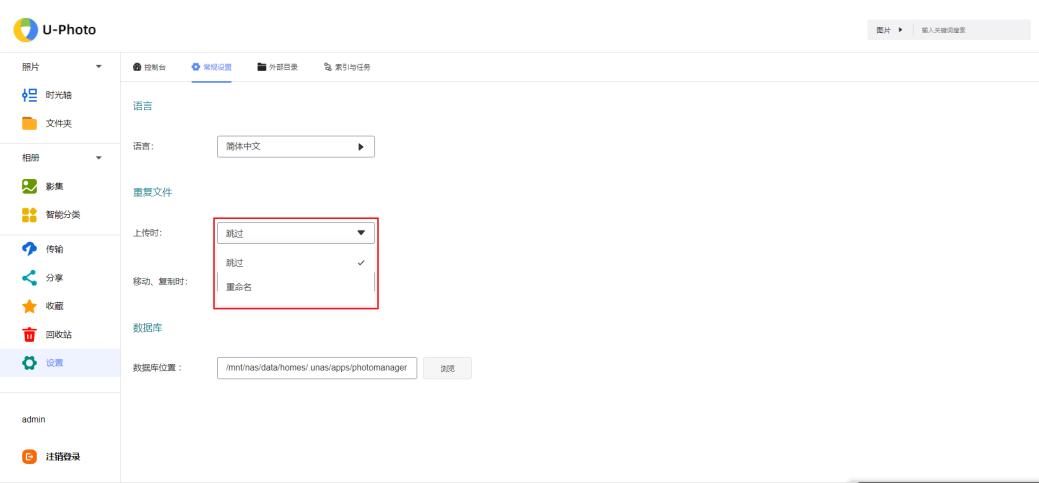Collapse the 照片 sidebar section
This screenshot has height=483, width=1039.
98,67
